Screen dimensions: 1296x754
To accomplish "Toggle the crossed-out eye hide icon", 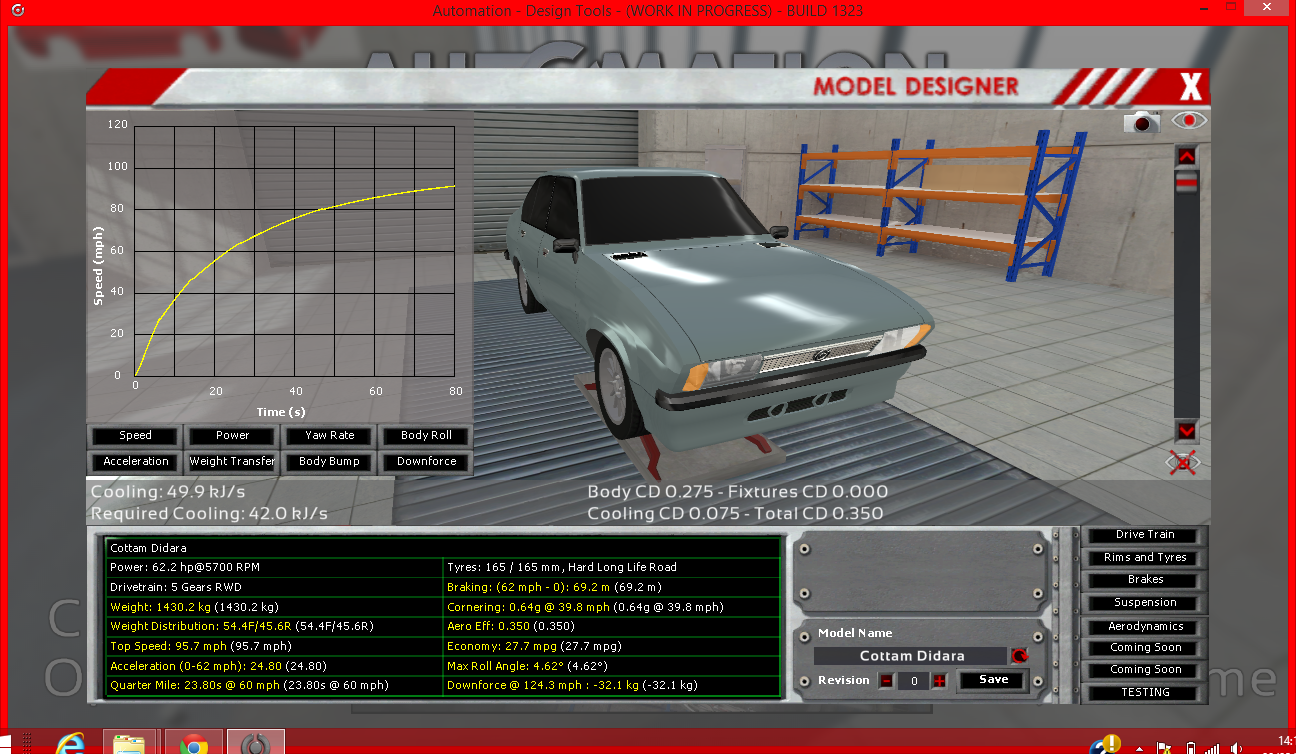I will 1184,463.
